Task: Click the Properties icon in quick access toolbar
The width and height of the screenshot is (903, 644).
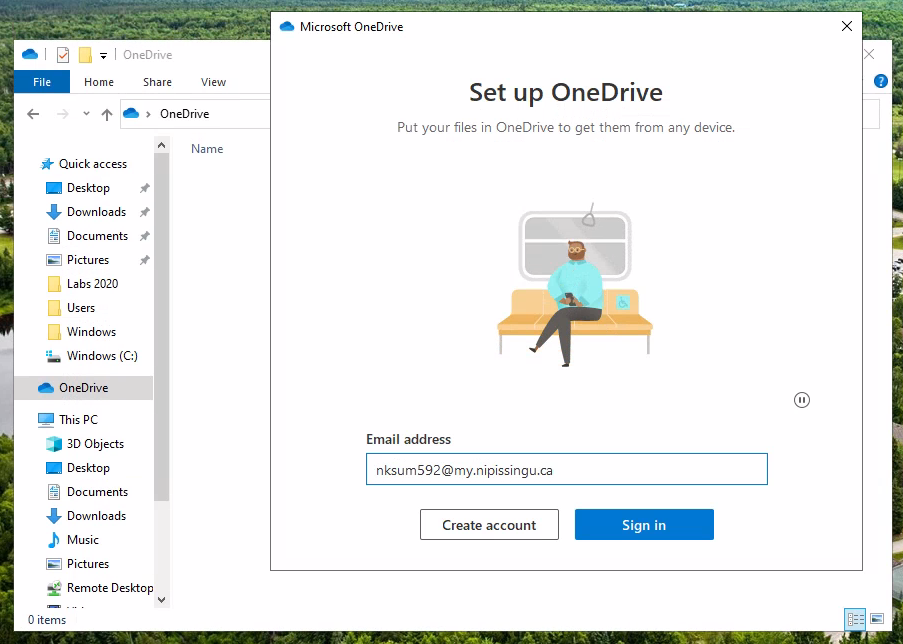Action: [63, 55]
